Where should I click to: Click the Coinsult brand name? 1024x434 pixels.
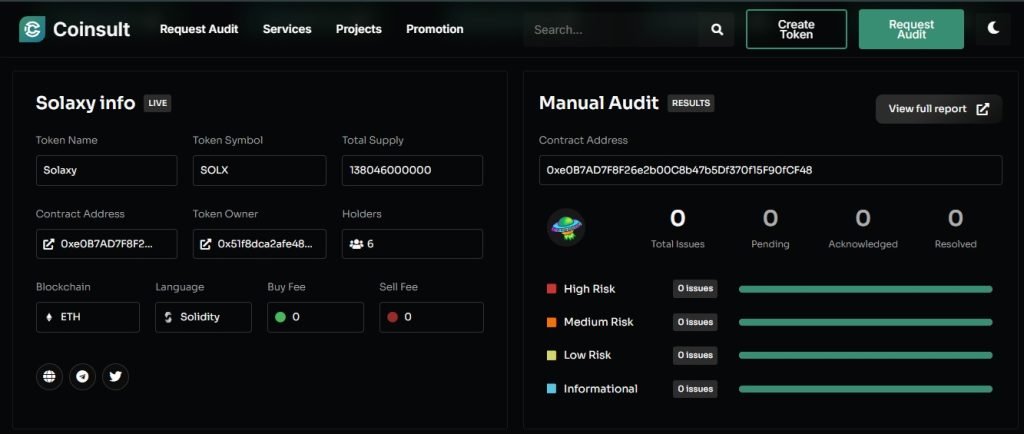coord(91,29)
